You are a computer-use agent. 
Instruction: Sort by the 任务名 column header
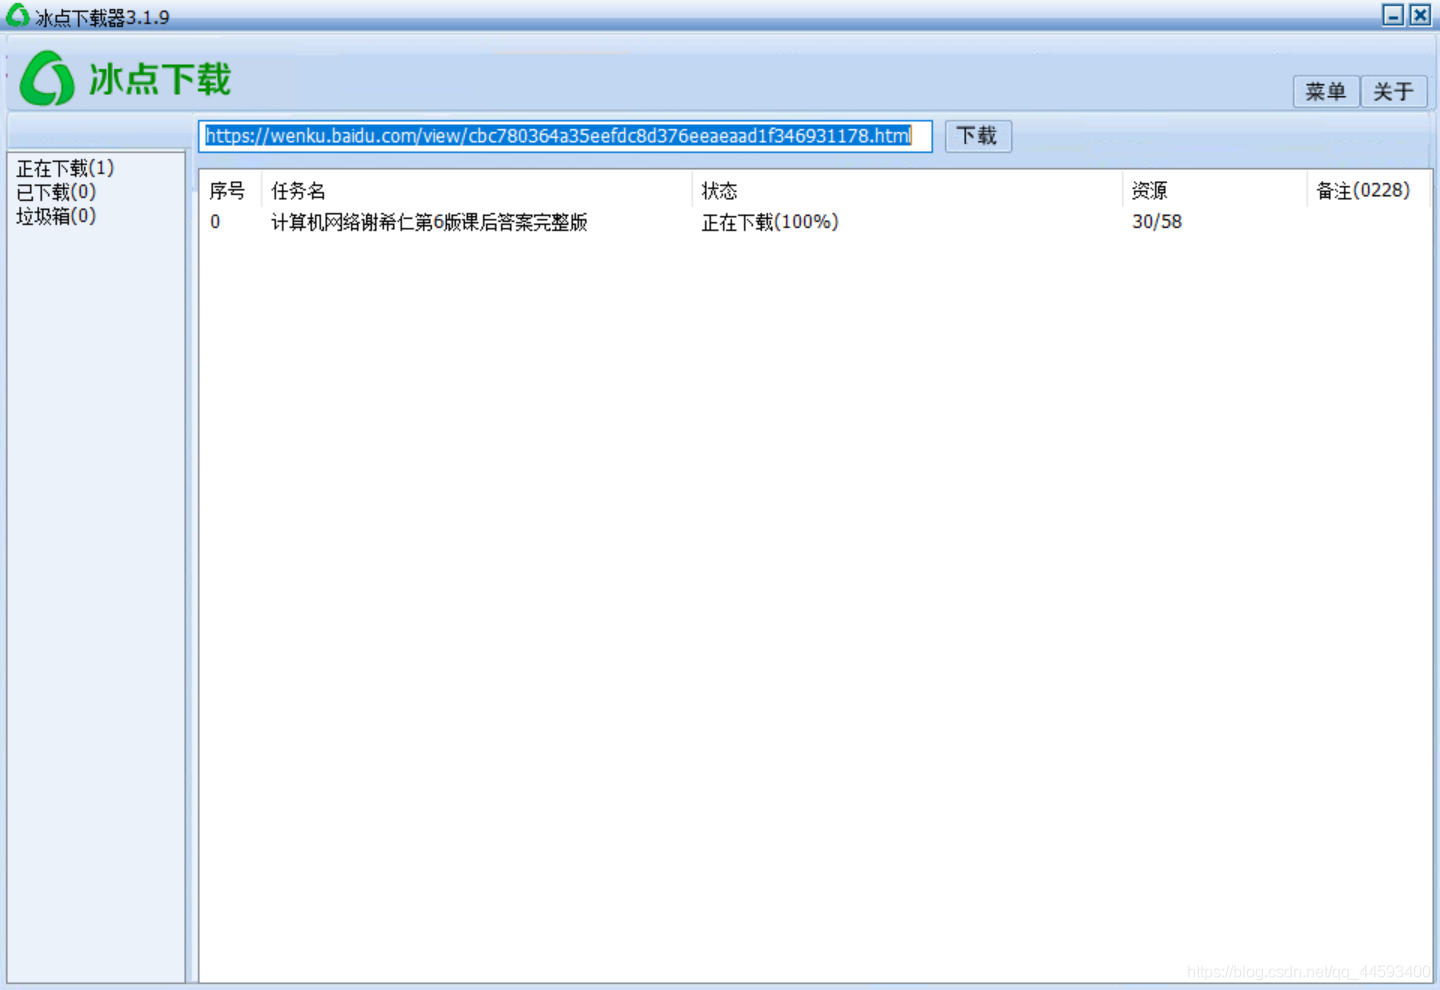tap(476, 190)
